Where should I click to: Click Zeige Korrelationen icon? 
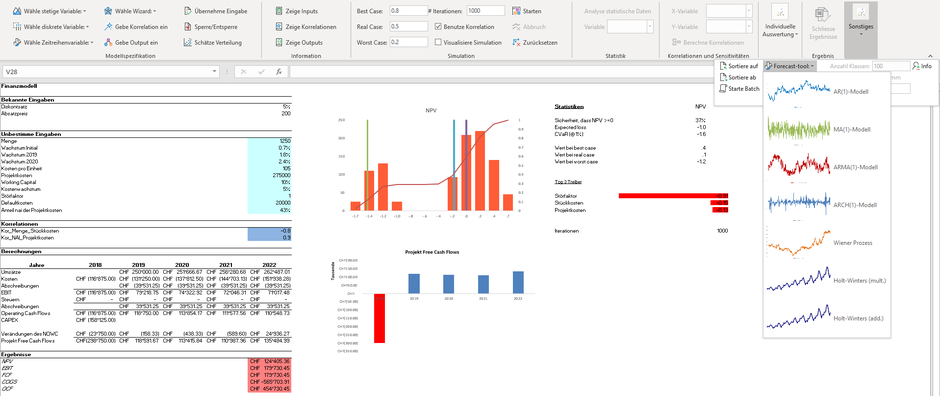click(279, 27)
